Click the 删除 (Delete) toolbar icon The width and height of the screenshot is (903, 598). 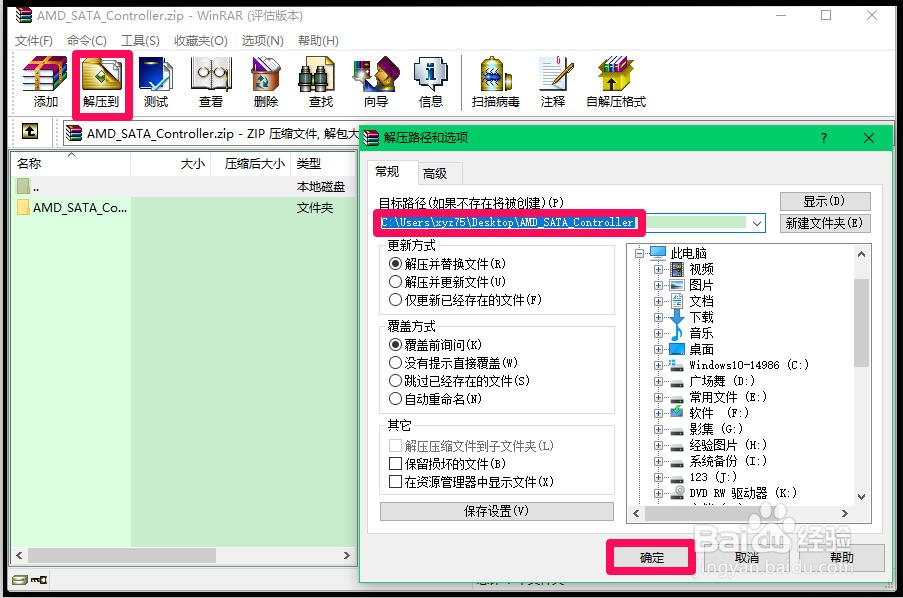click(x=264, y=80)
